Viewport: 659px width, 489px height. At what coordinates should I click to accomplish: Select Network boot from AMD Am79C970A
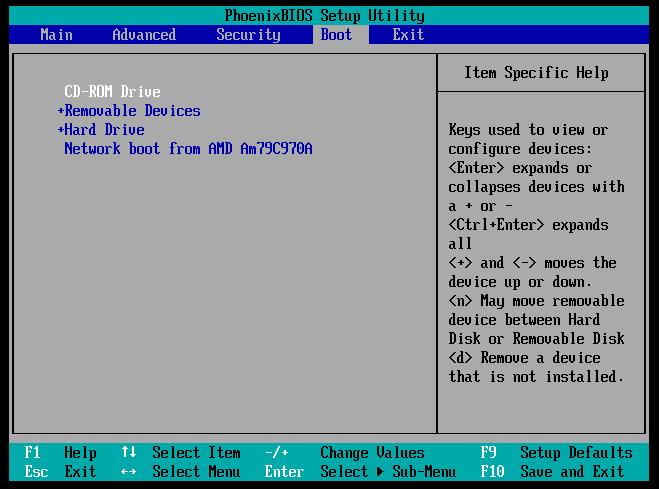click(188, 149)
